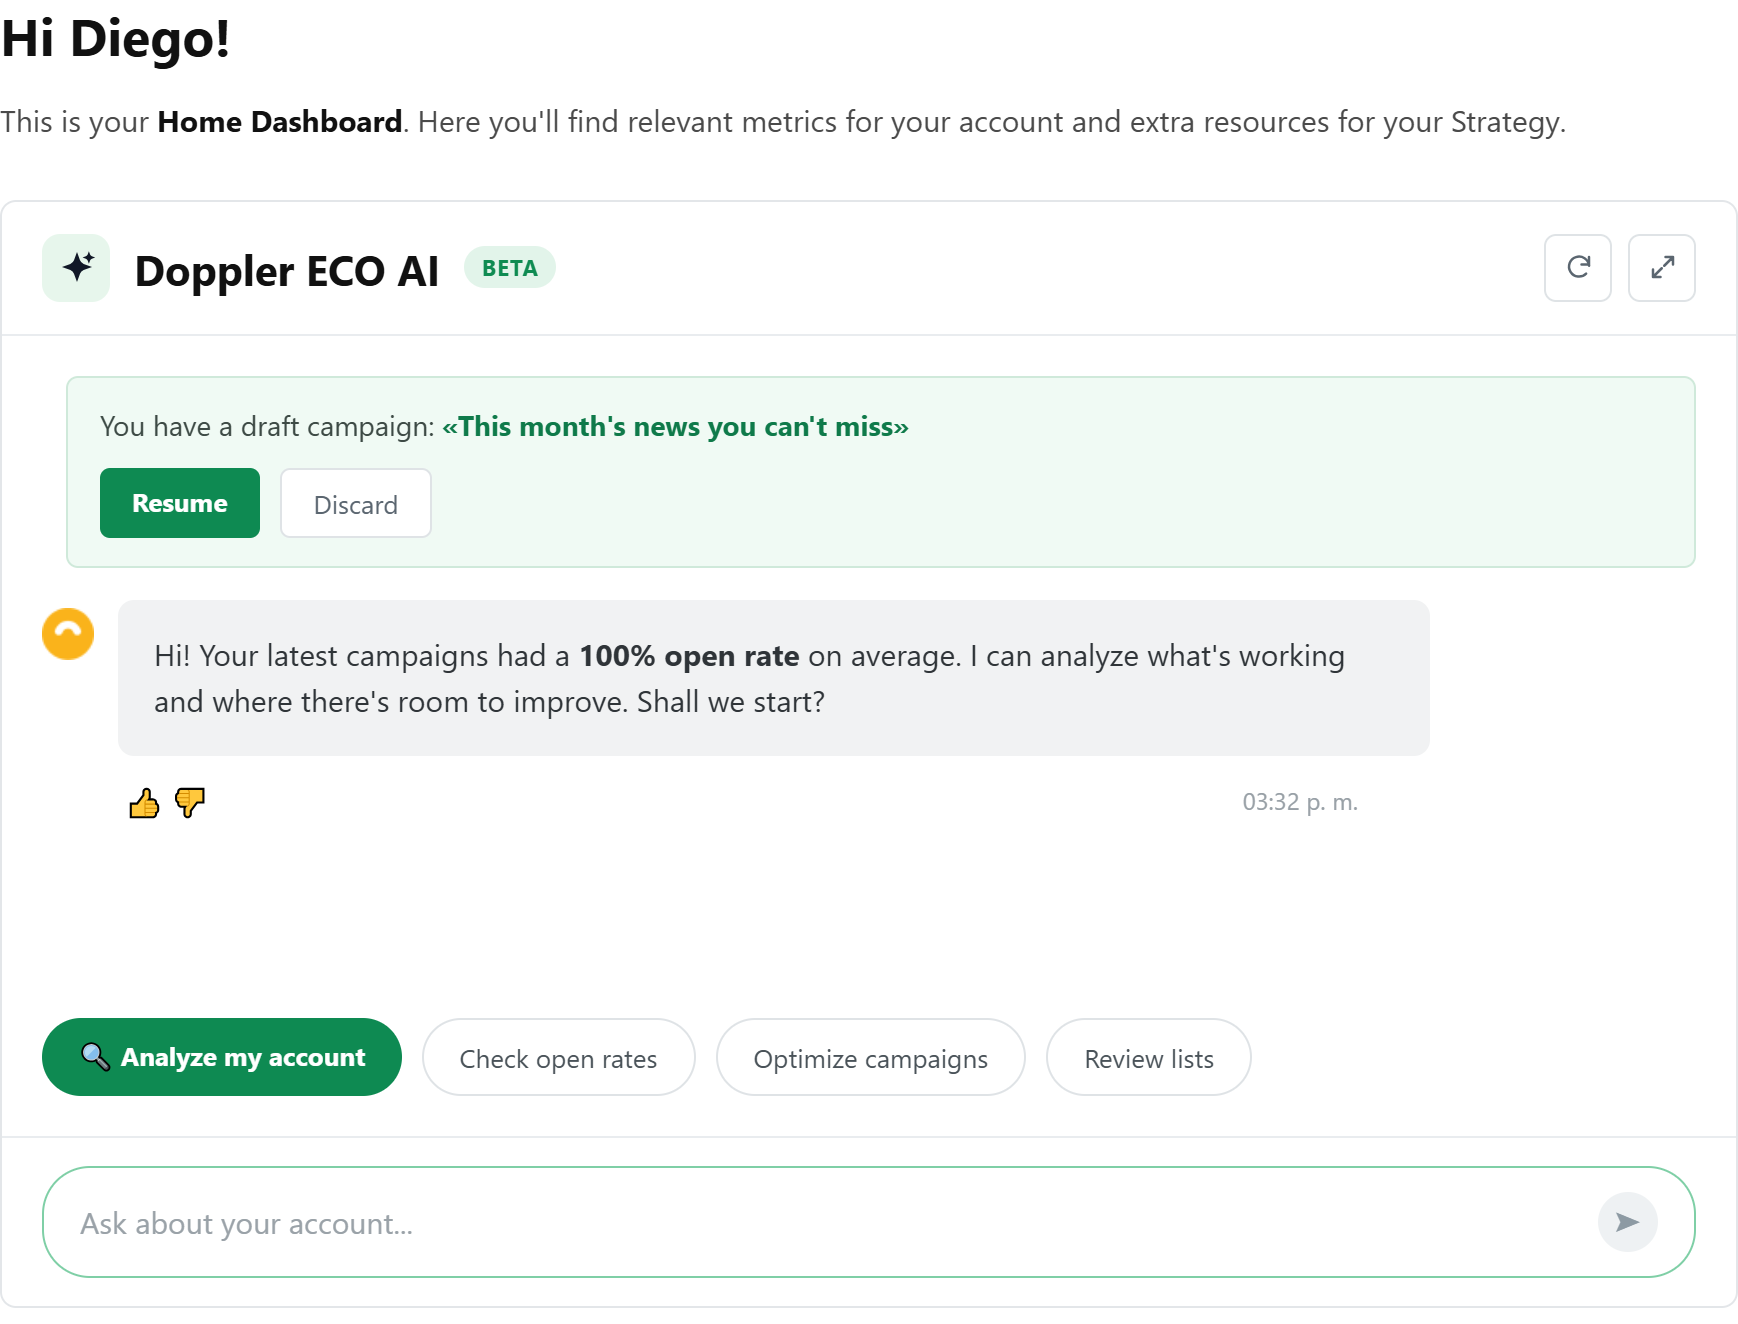Click the BETA badge
The image size is (1738, 1324).
point(510,268)
